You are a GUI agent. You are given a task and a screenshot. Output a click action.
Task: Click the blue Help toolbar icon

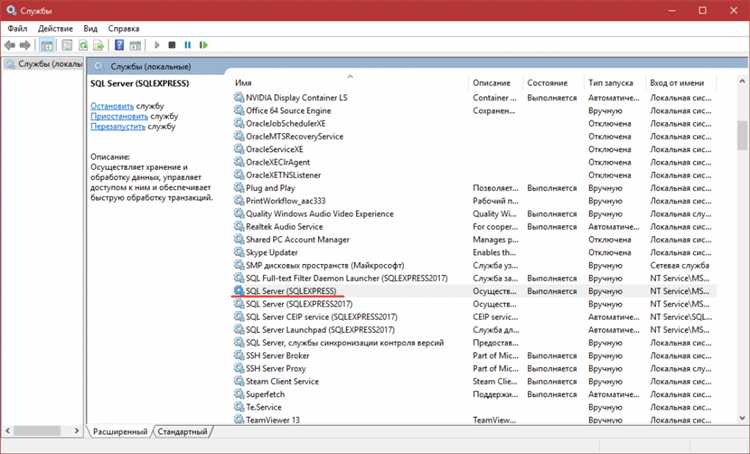120,45
